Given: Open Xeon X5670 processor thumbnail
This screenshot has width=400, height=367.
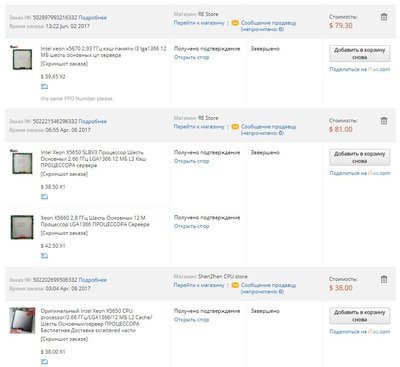Looking at the screenshot, I should pyautogui.click(x=22, y=58).
